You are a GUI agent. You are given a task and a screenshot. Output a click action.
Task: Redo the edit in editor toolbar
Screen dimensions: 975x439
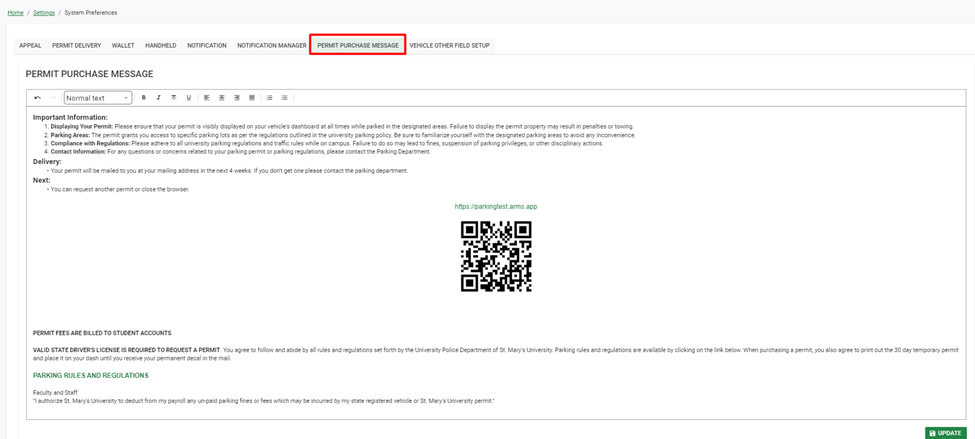tap(53, 98)
